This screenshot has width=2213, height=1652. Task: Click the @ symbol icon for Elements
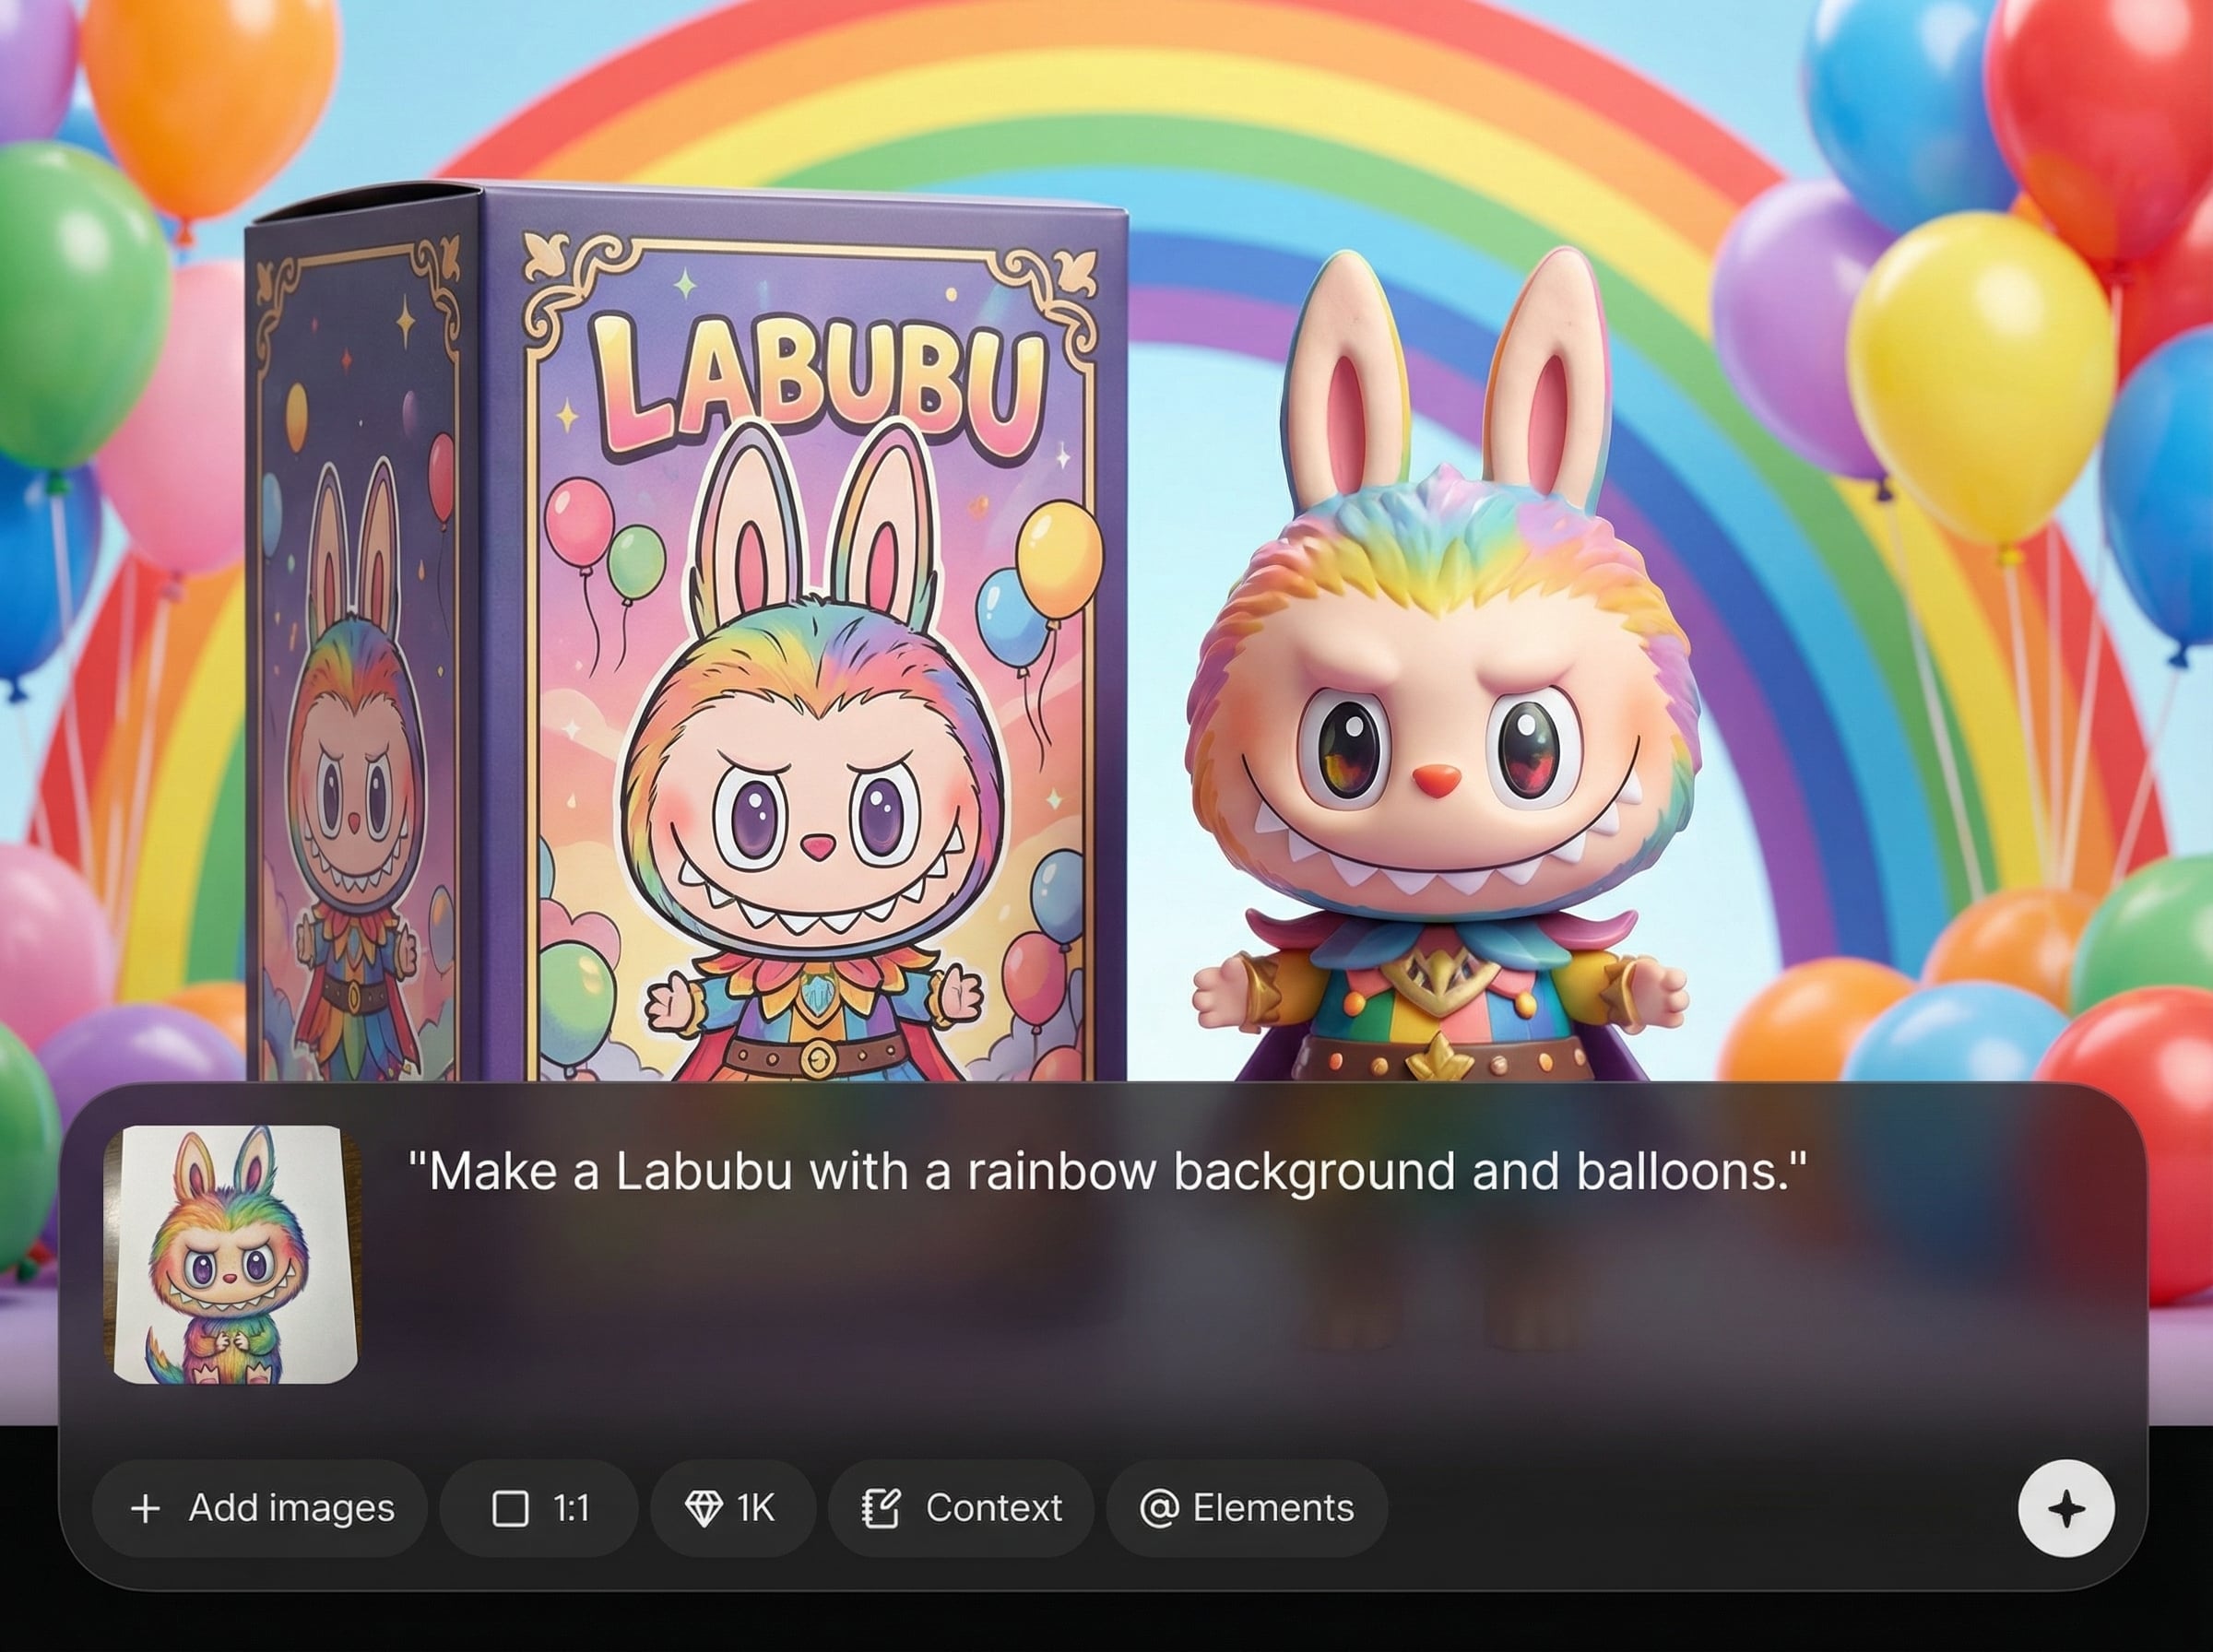click(x=1159, y=1508)
